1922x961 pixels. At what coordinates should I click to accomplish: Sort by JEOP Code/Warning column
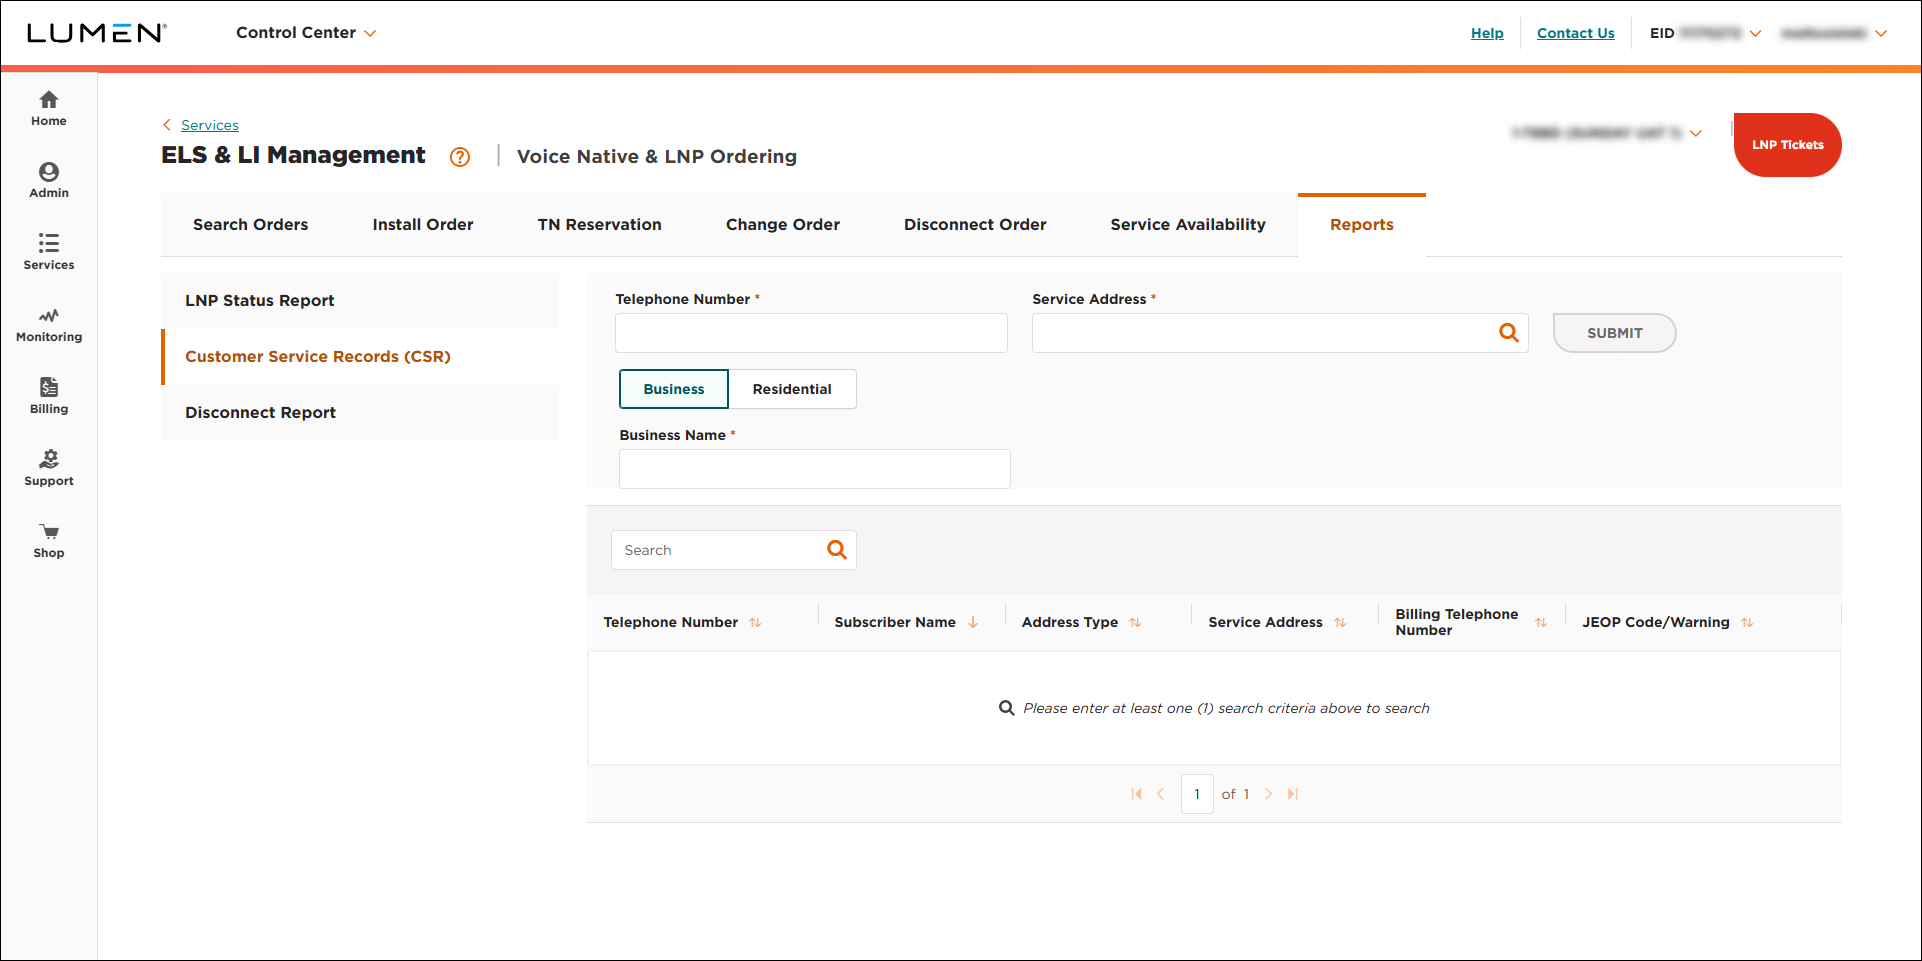pos(1747,622)
